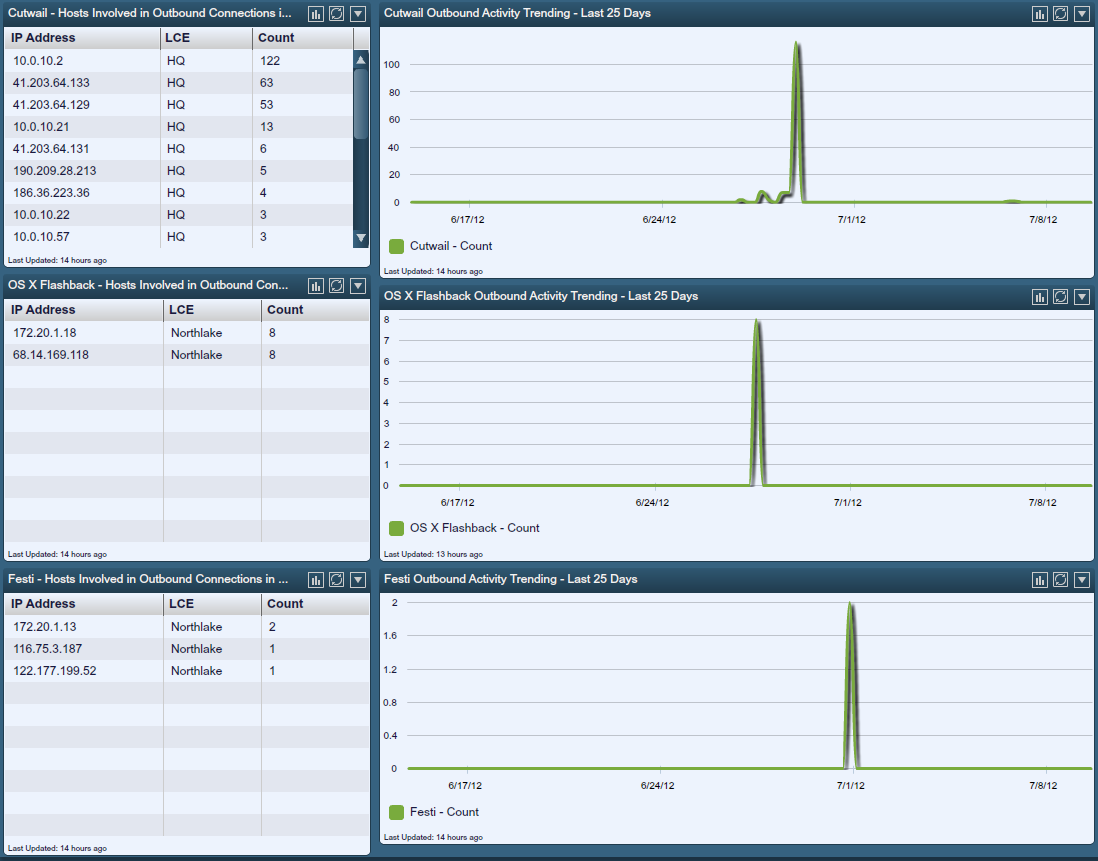1098x861 pixels.
Task: Refresh OS X Flashback Outbound Activity Trending panel
Action: click(x=1061, y=297)
